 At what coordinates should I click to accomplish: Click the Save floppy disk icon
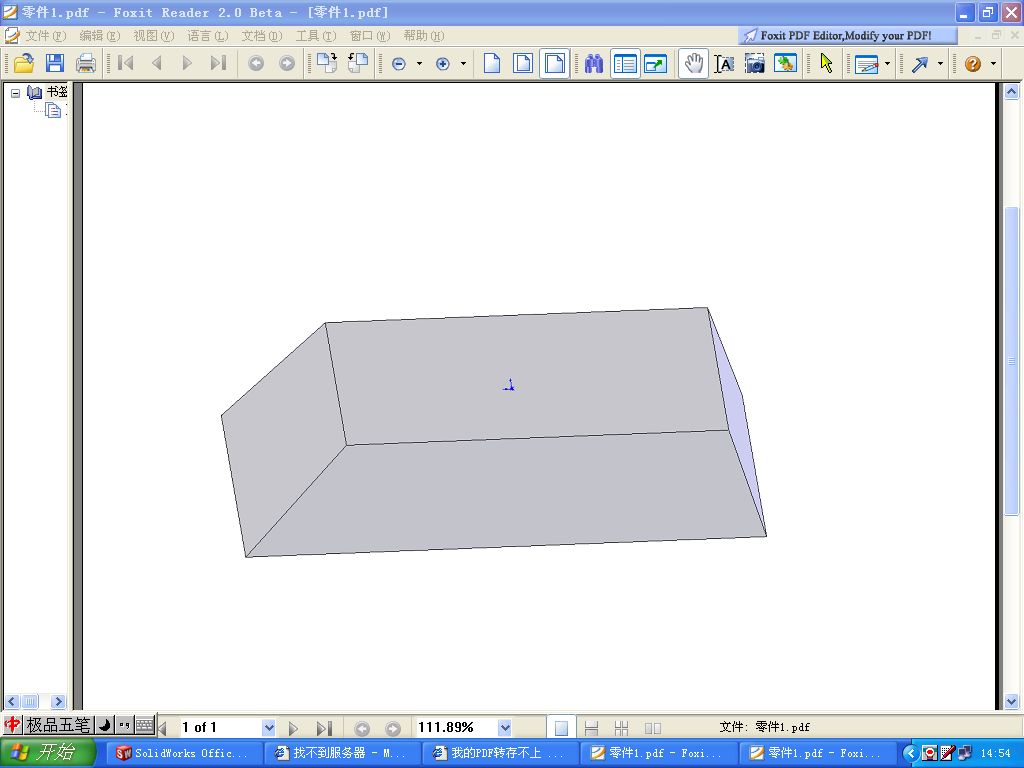[x=55, y=63]
